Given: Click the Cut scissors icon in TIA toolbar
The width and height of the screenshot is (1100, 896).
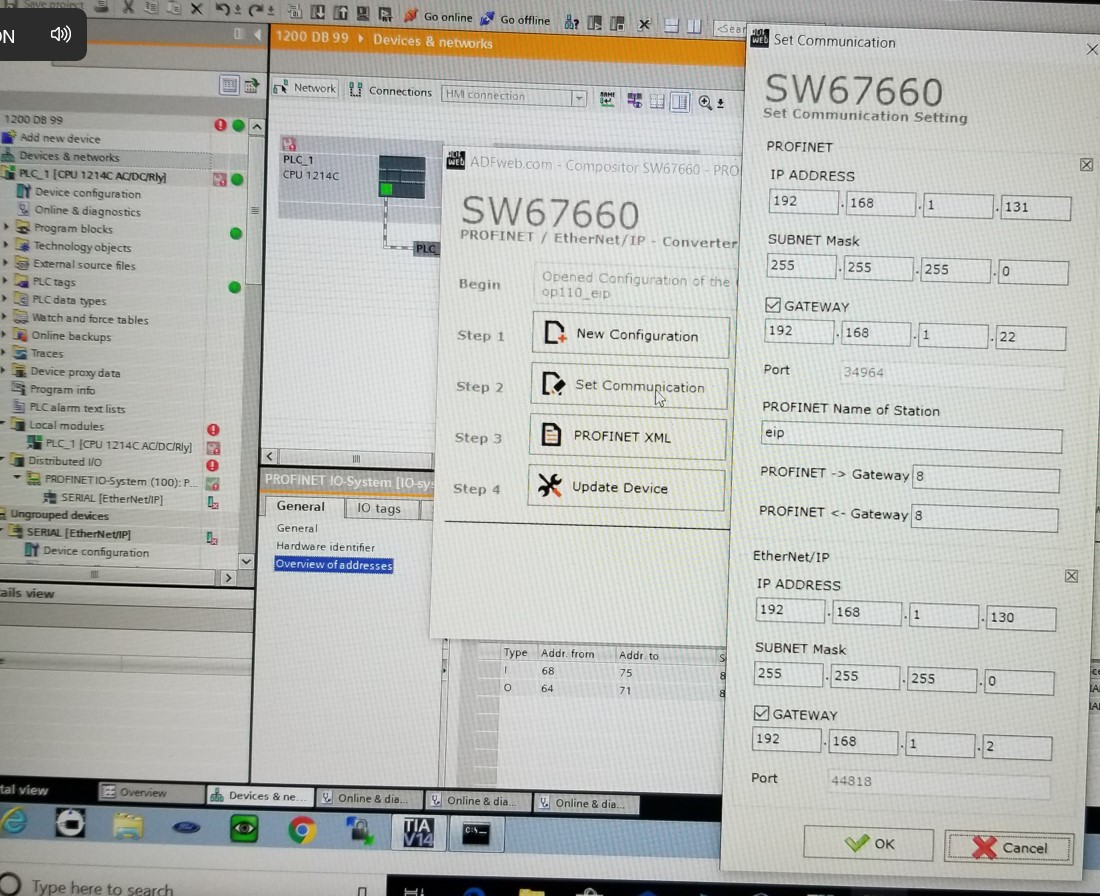Looking at the screenshot, I should (128, 8).
